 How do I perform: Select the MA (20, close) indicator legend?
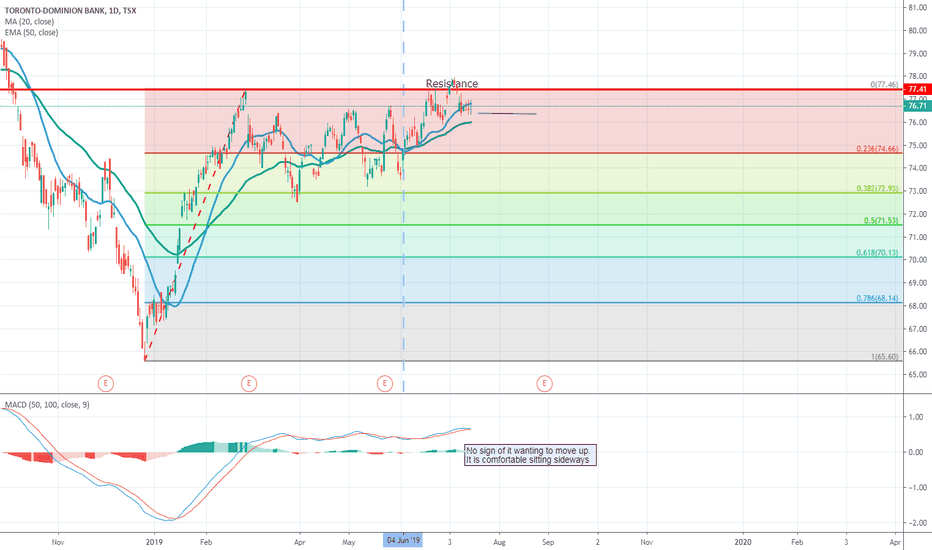(29, 21)
